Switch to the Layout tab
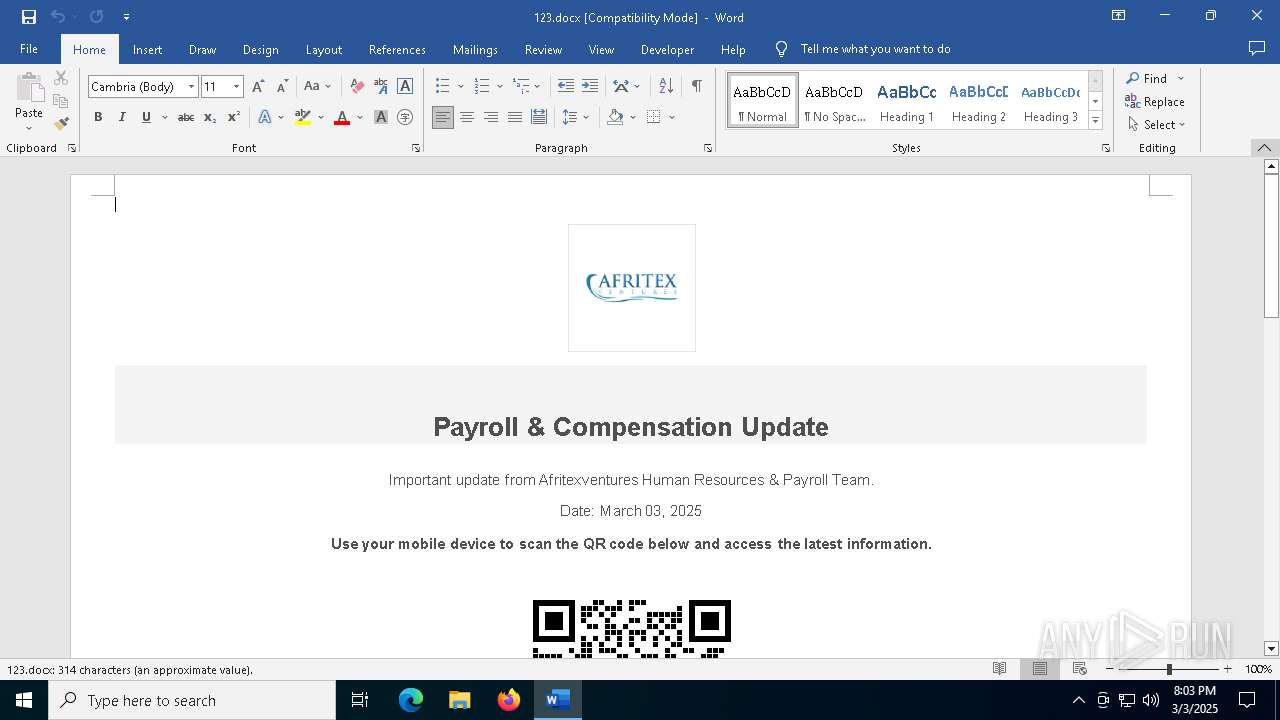This screenshot has height=720, width=1280. point(323,49)
